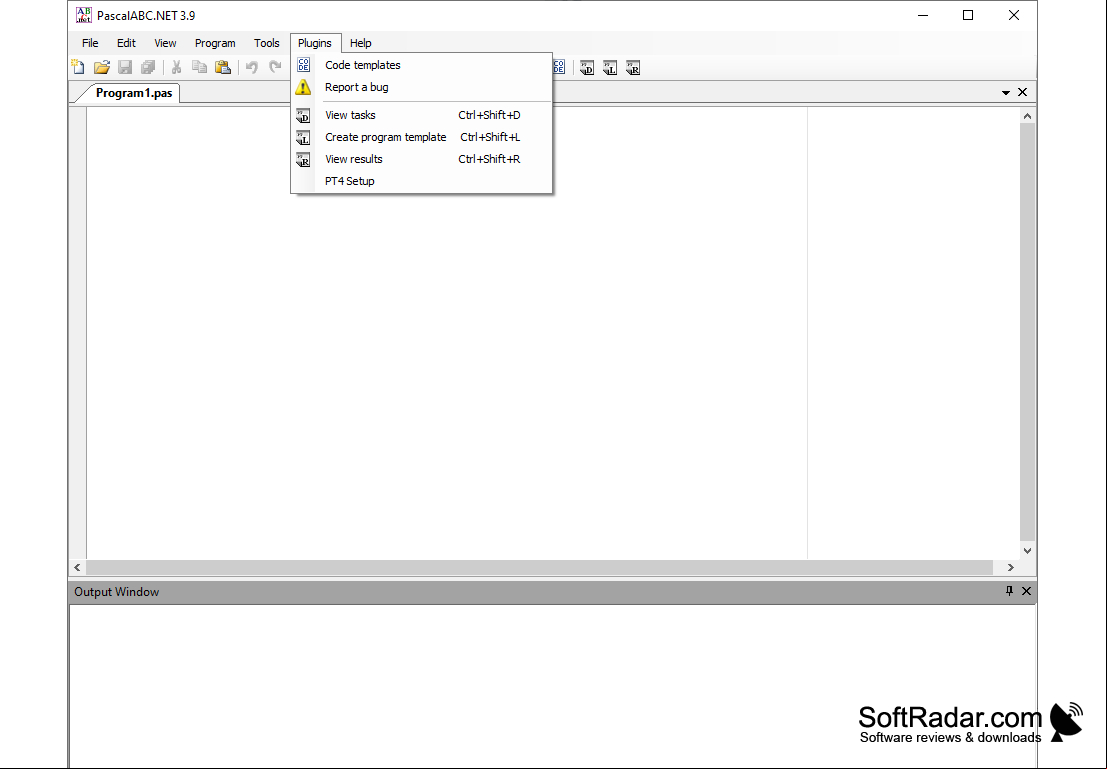Open the document list dropdown arrow

click(1006, 93)
